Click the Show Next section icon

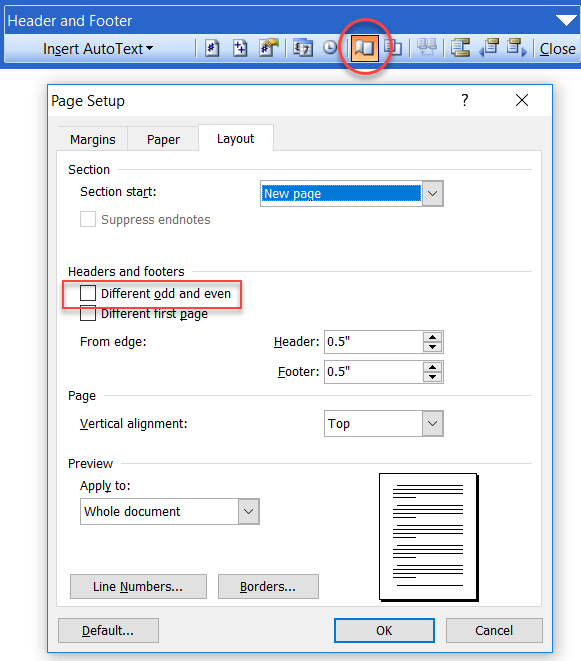pos(517,48)
